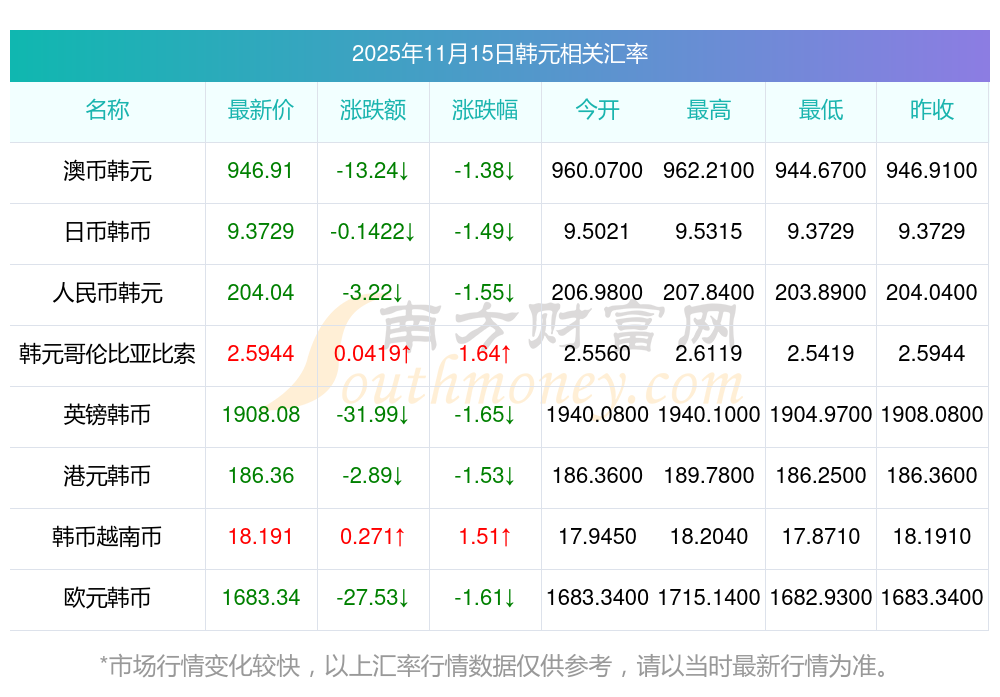Select the 最低 column header
Viewport: 1000px width, 697px height.
point(821,110)
